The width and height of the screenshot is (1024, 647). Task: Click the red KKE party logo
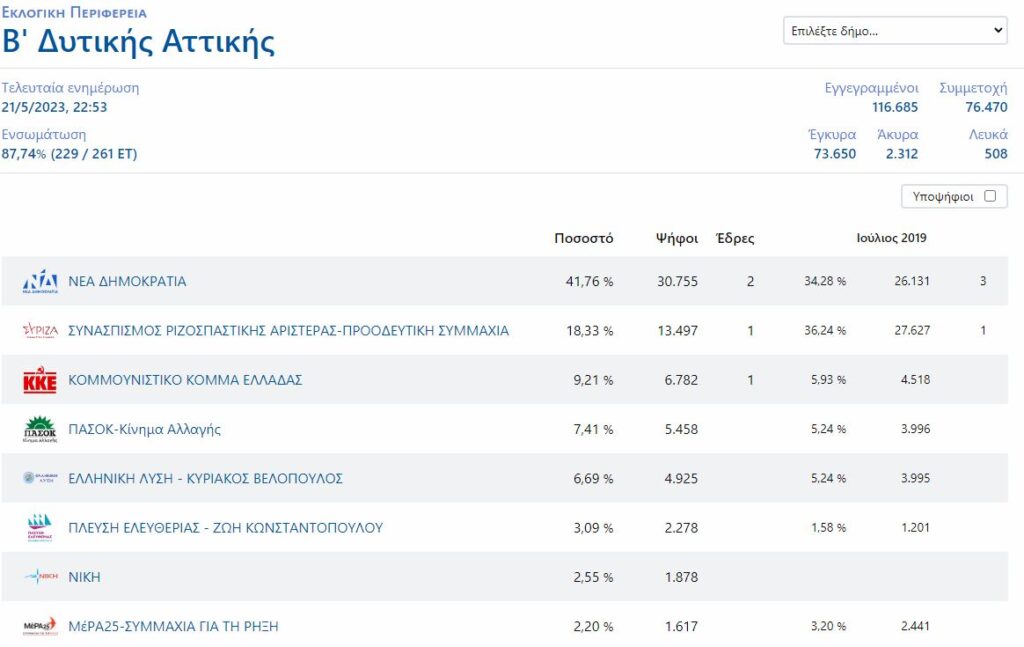point(40,380)
